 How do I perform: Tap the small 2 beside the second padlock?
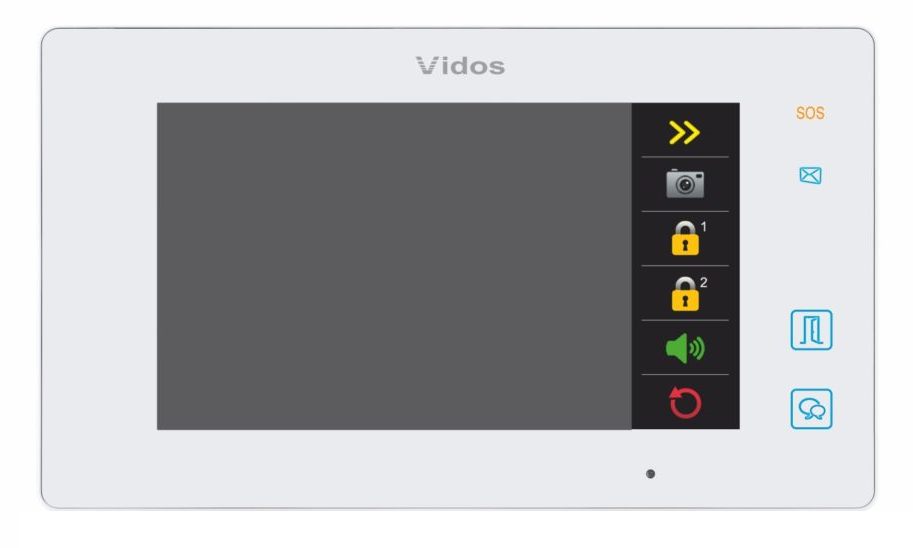pyautogui.click(x=703, y=282)
